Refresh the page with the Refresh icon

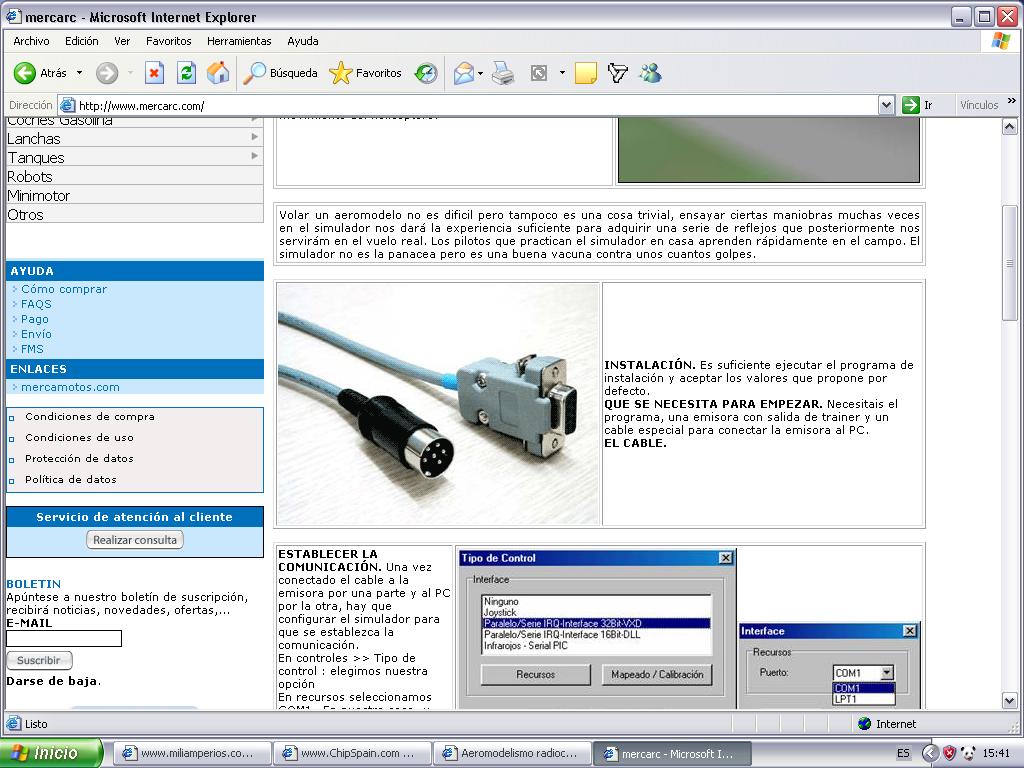click(186, 73)
